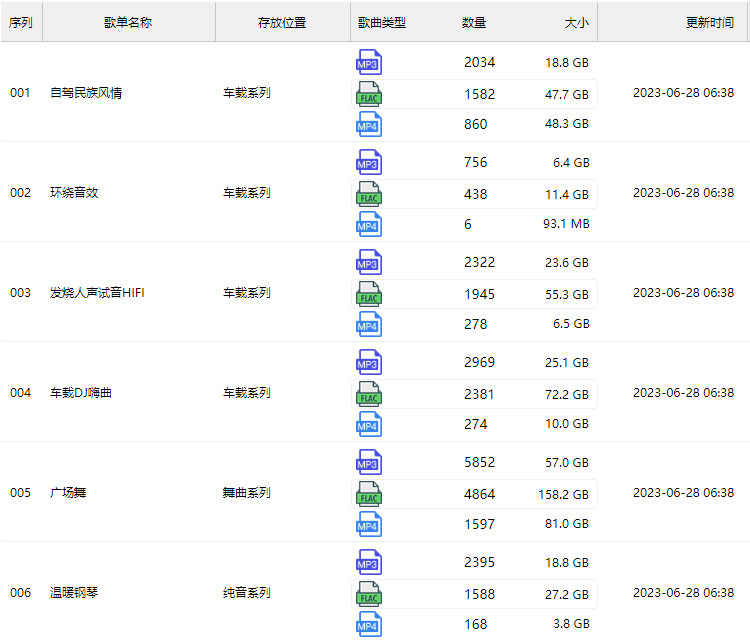This screenshot has height=640, width=750.
Task: Click the 歌曲类型 column header
Action: pyautogui.click(x=382, y=22)
